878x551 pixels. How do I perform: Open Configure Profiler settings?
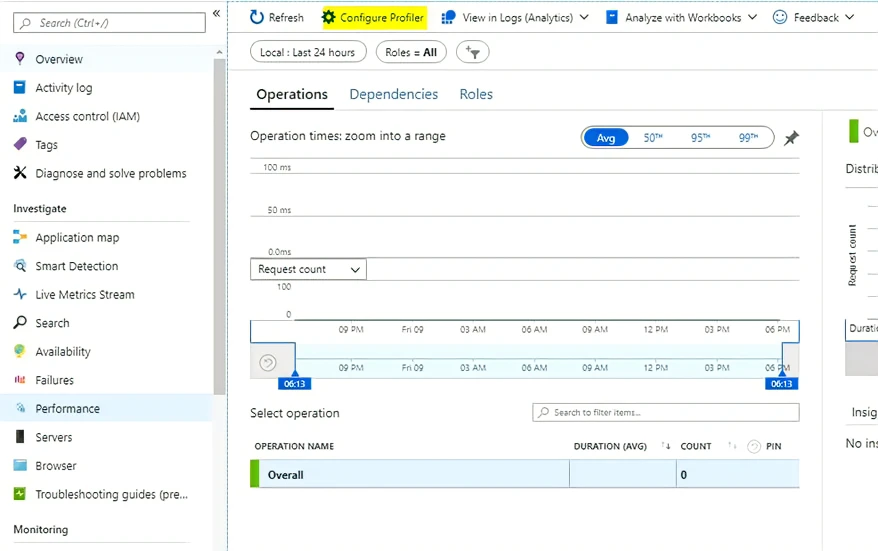[x=373, y=17]
